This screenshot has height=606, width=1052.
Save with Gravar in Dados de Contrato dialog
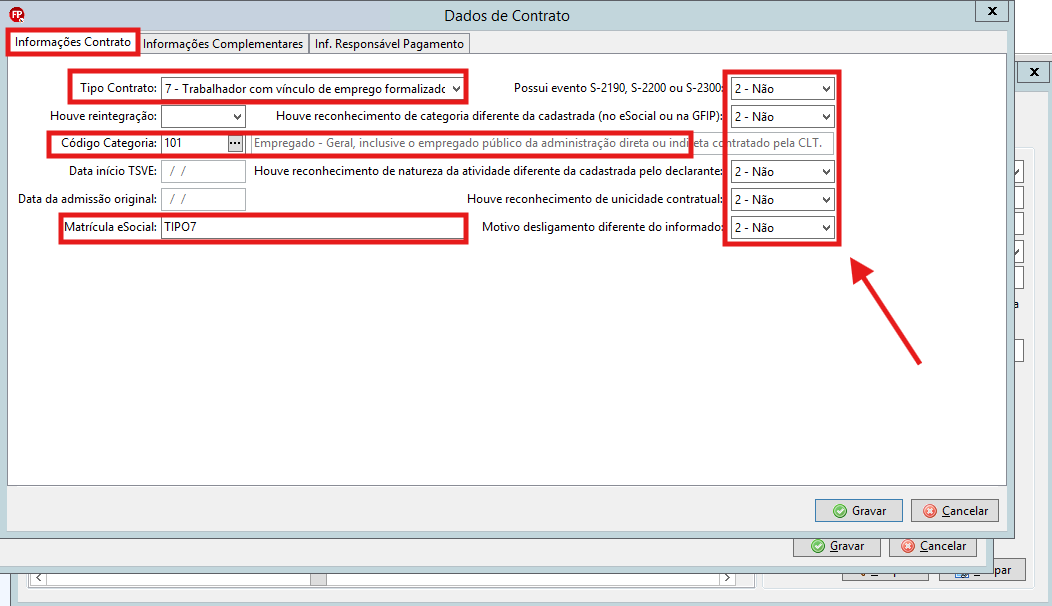point(859,511)
